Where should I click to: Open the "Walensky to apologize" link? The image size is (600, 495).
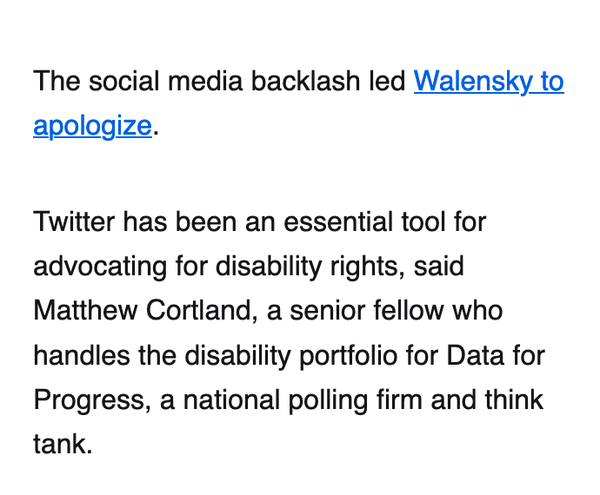488,81
